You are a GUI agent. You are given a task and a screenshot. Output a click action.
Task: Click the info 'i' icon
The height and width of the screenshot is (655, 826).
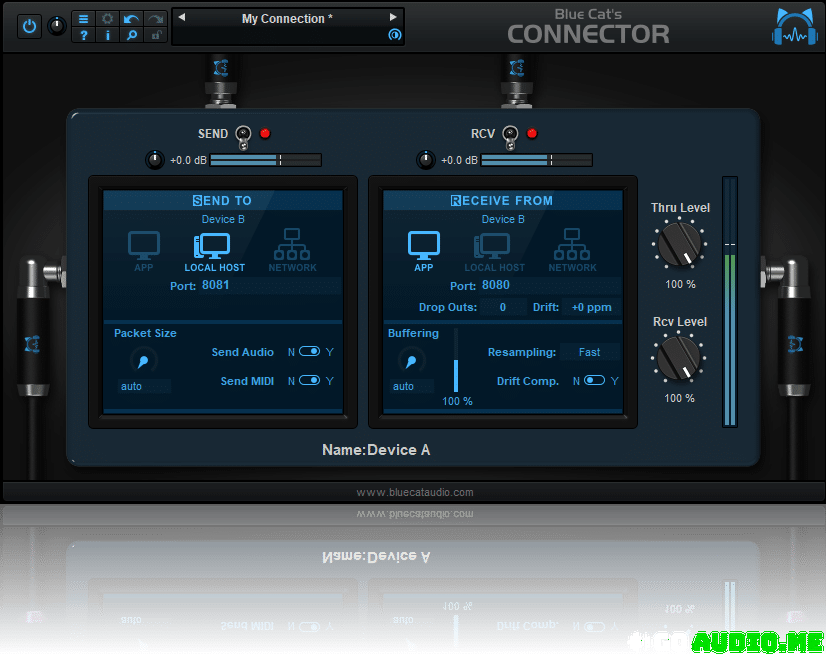(x=107, y=35)
